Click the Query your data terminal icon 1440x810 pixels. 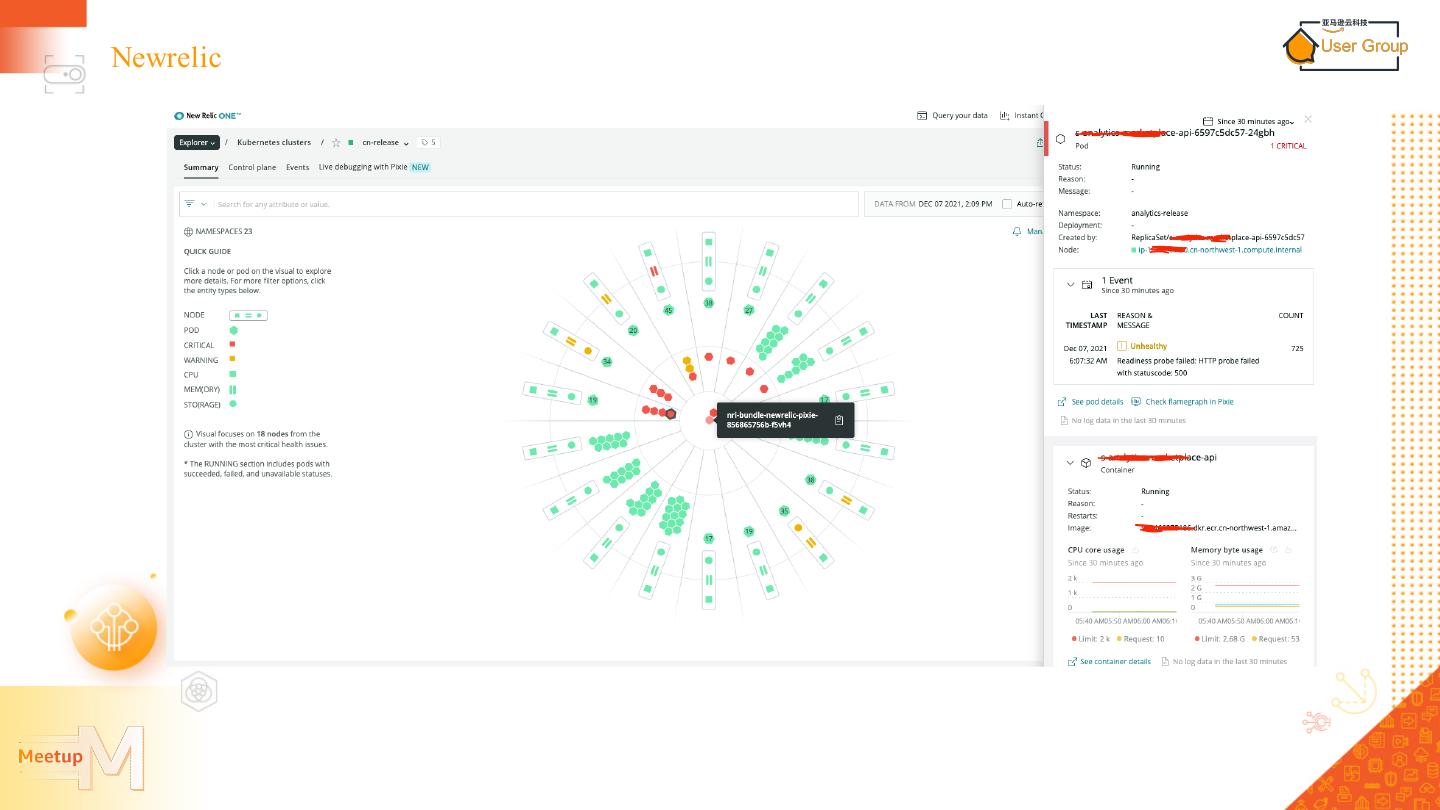pos(922,116)
